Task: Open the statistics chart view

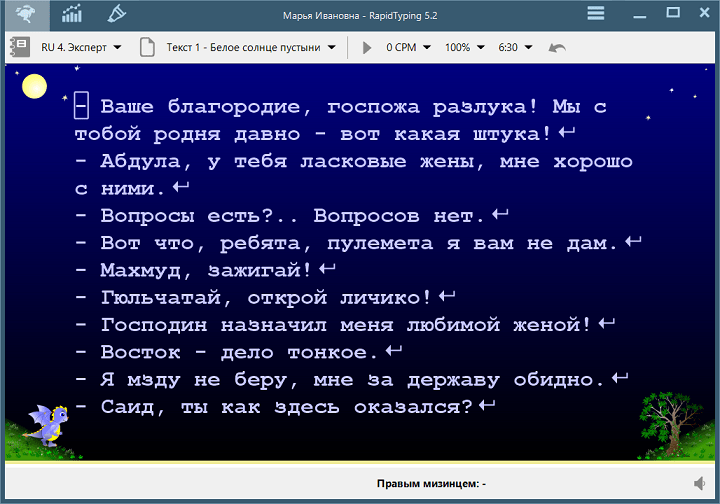Action: 73,14
